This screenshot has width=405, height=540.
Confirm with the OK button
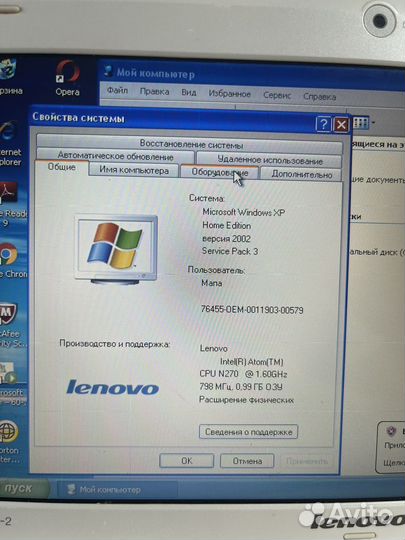click(187, 461)
